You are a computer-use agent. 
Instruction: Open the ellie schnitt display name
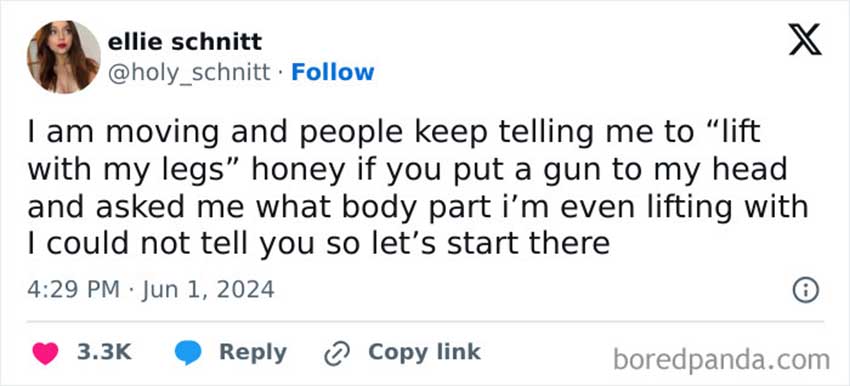tap(185, 42)
